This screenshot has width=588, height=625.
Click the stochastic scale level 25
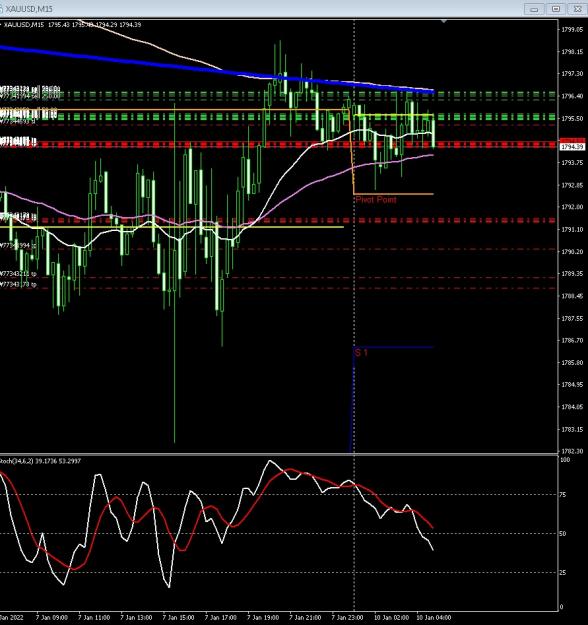coord(563,573)
